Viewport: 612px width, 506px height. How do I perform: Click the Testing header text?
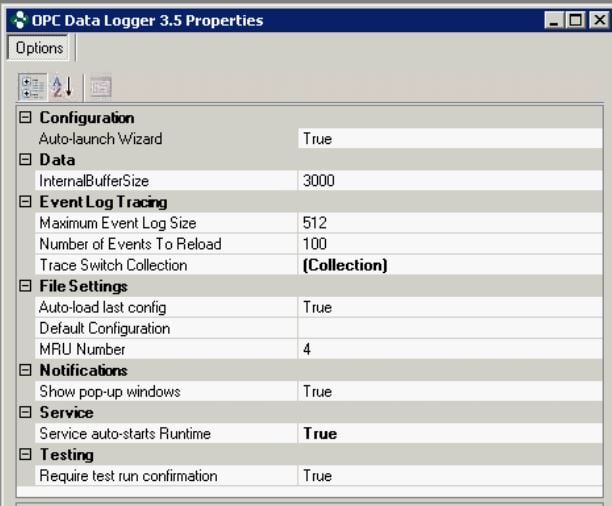pyautogui.click(x=66, y=455)
